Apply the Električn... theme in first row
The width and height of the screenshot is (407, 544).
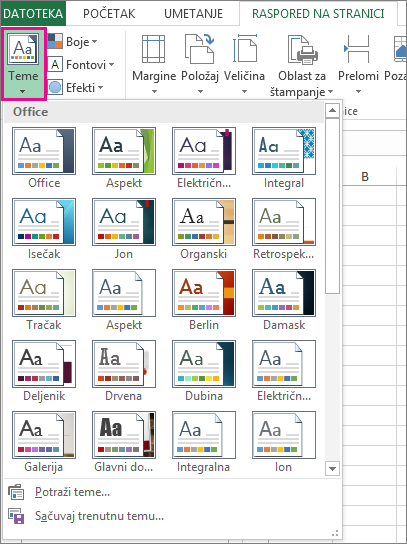click(204, 158)
